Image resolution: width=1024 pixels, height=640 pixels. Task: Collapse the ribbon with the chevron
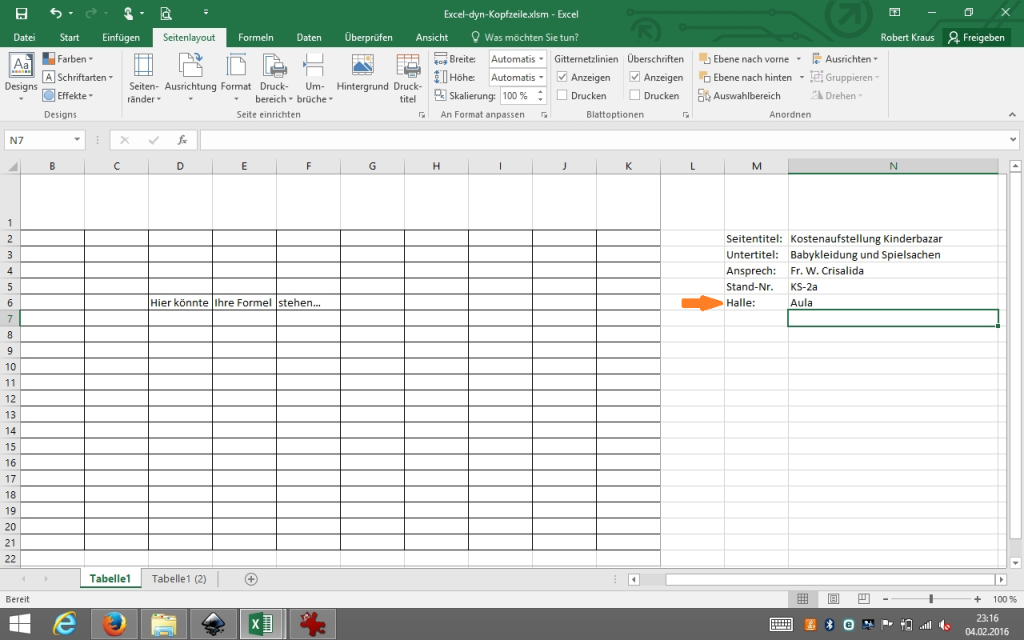click(x=1012, y=114)
